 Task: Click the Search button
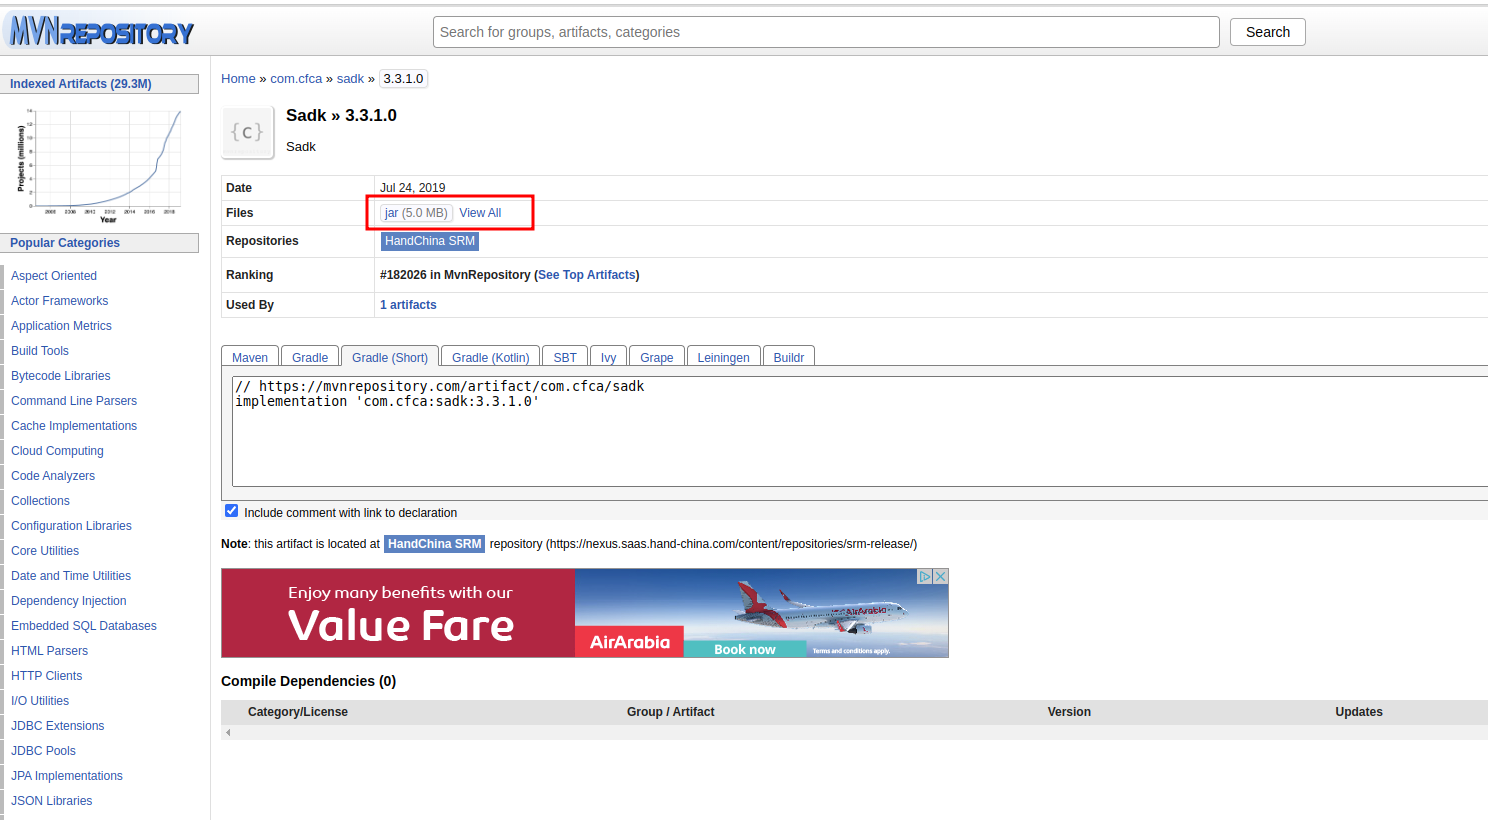(1267, 32)
